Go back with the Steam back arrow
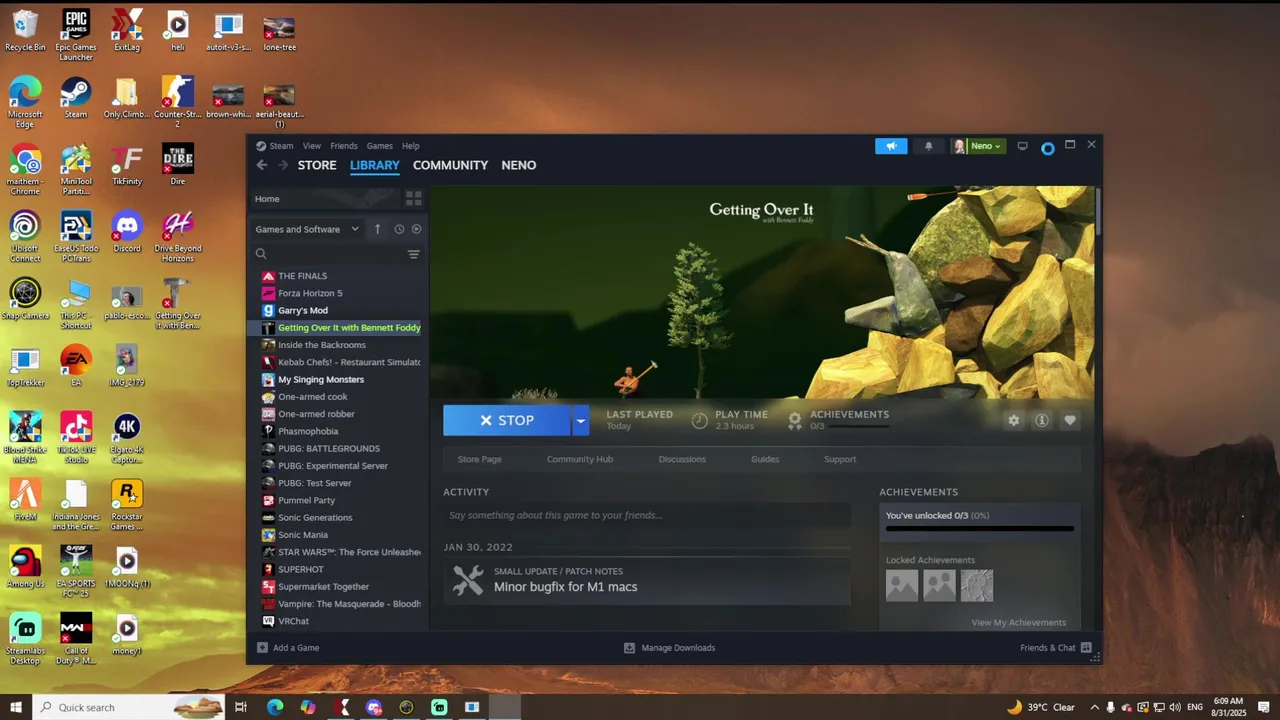 pos(262,165)
